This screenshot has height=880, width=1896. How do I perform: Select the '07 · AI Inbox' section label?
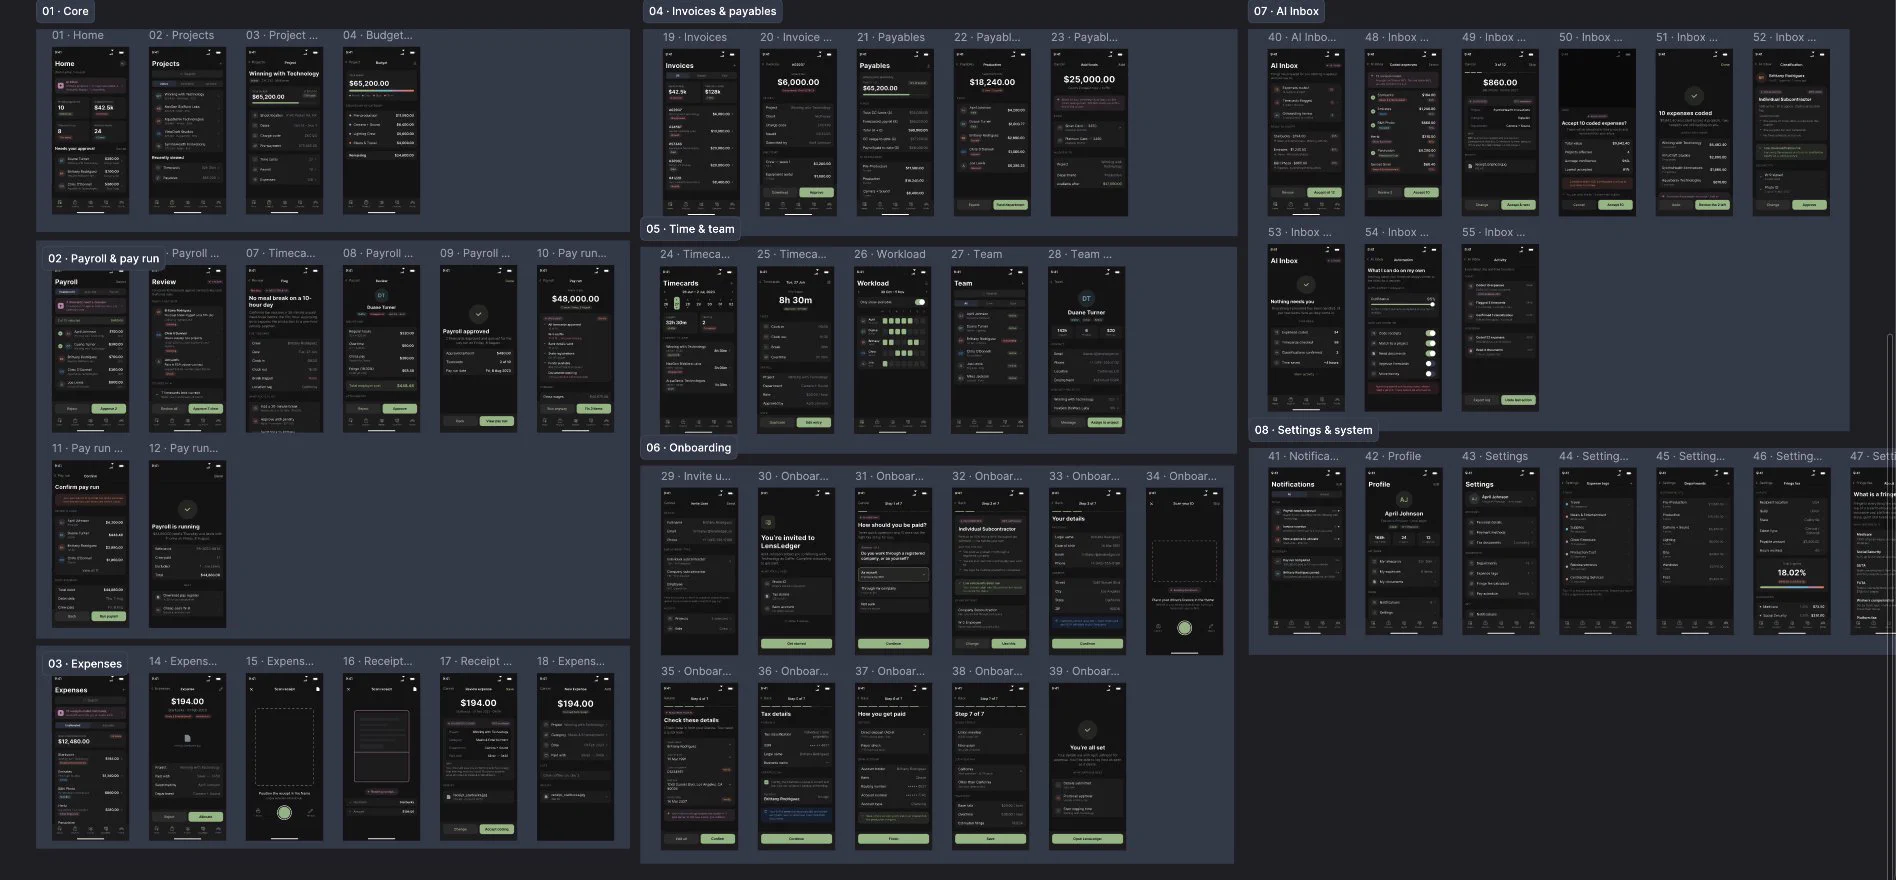1286,11
